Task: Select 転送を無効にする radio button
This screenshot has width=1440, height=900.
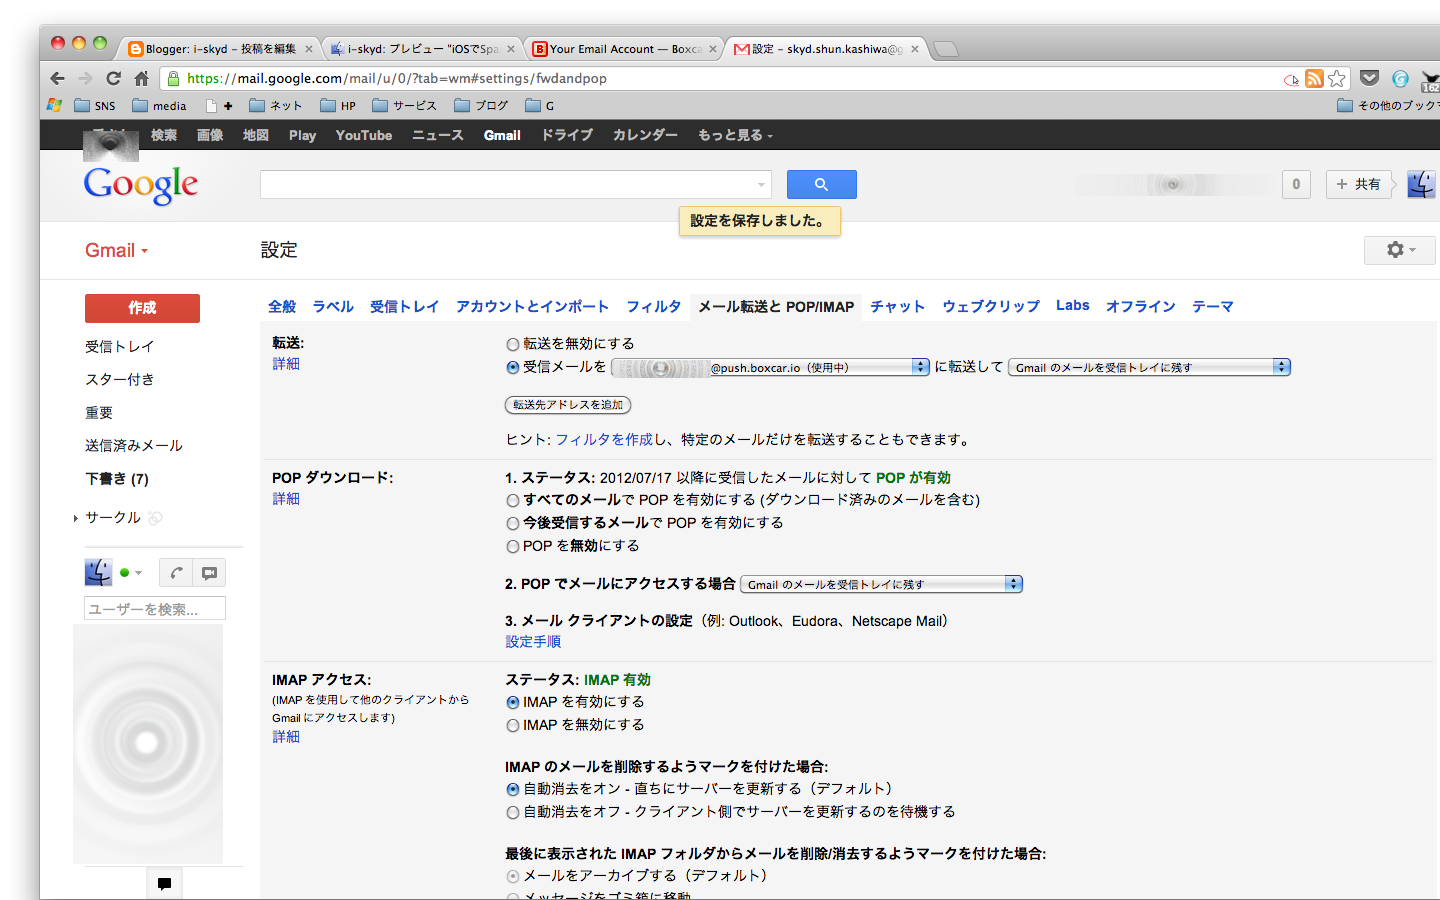Action: pos(513,344)
